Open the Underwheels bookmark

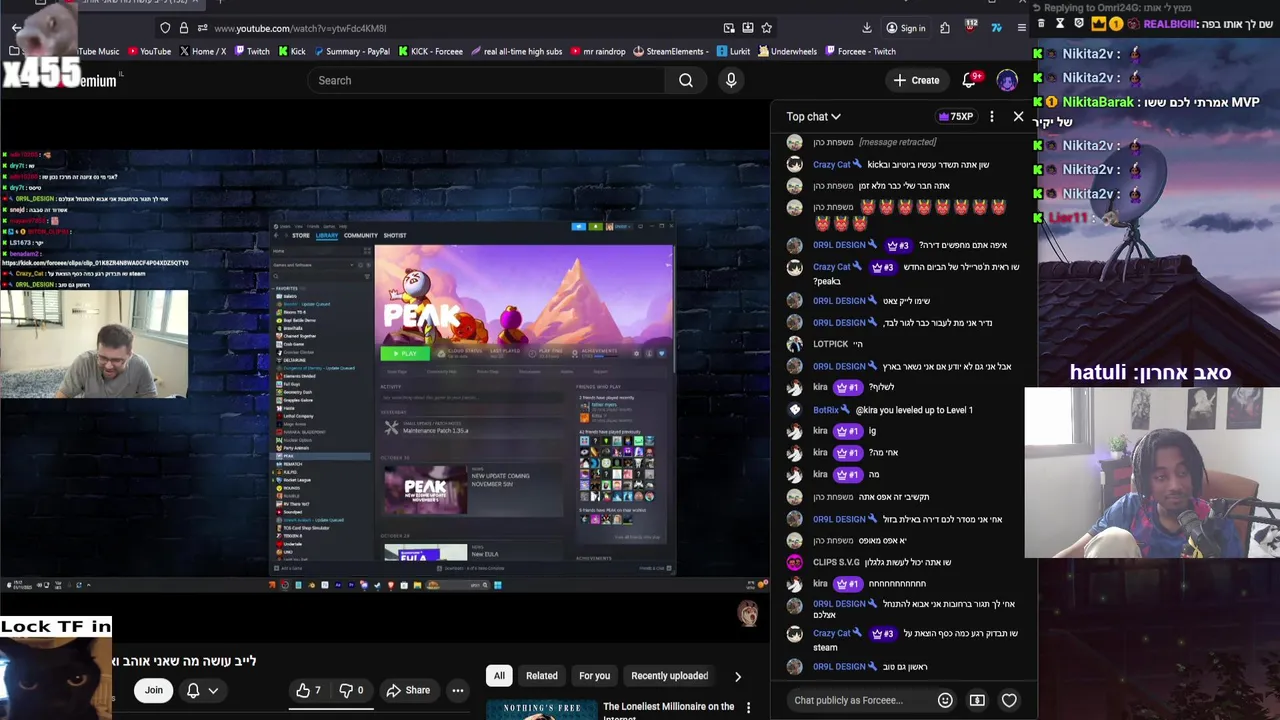(x=788, y=51)
